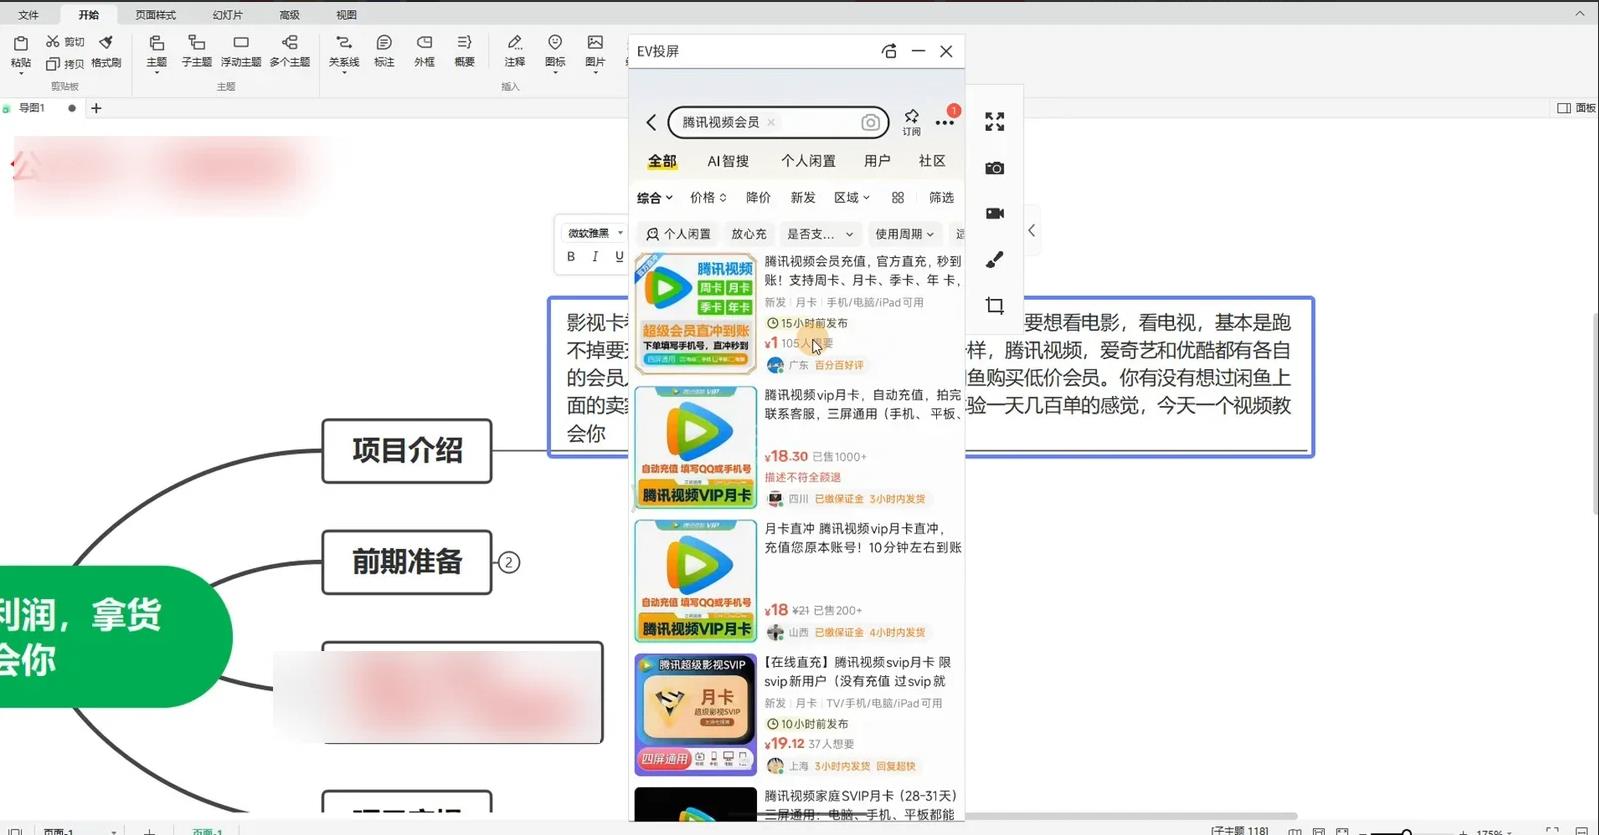The image size is (1599, 835).
Task: Take a screenshot with camera icon in EV投屏
Action: (x=995, y=168)
